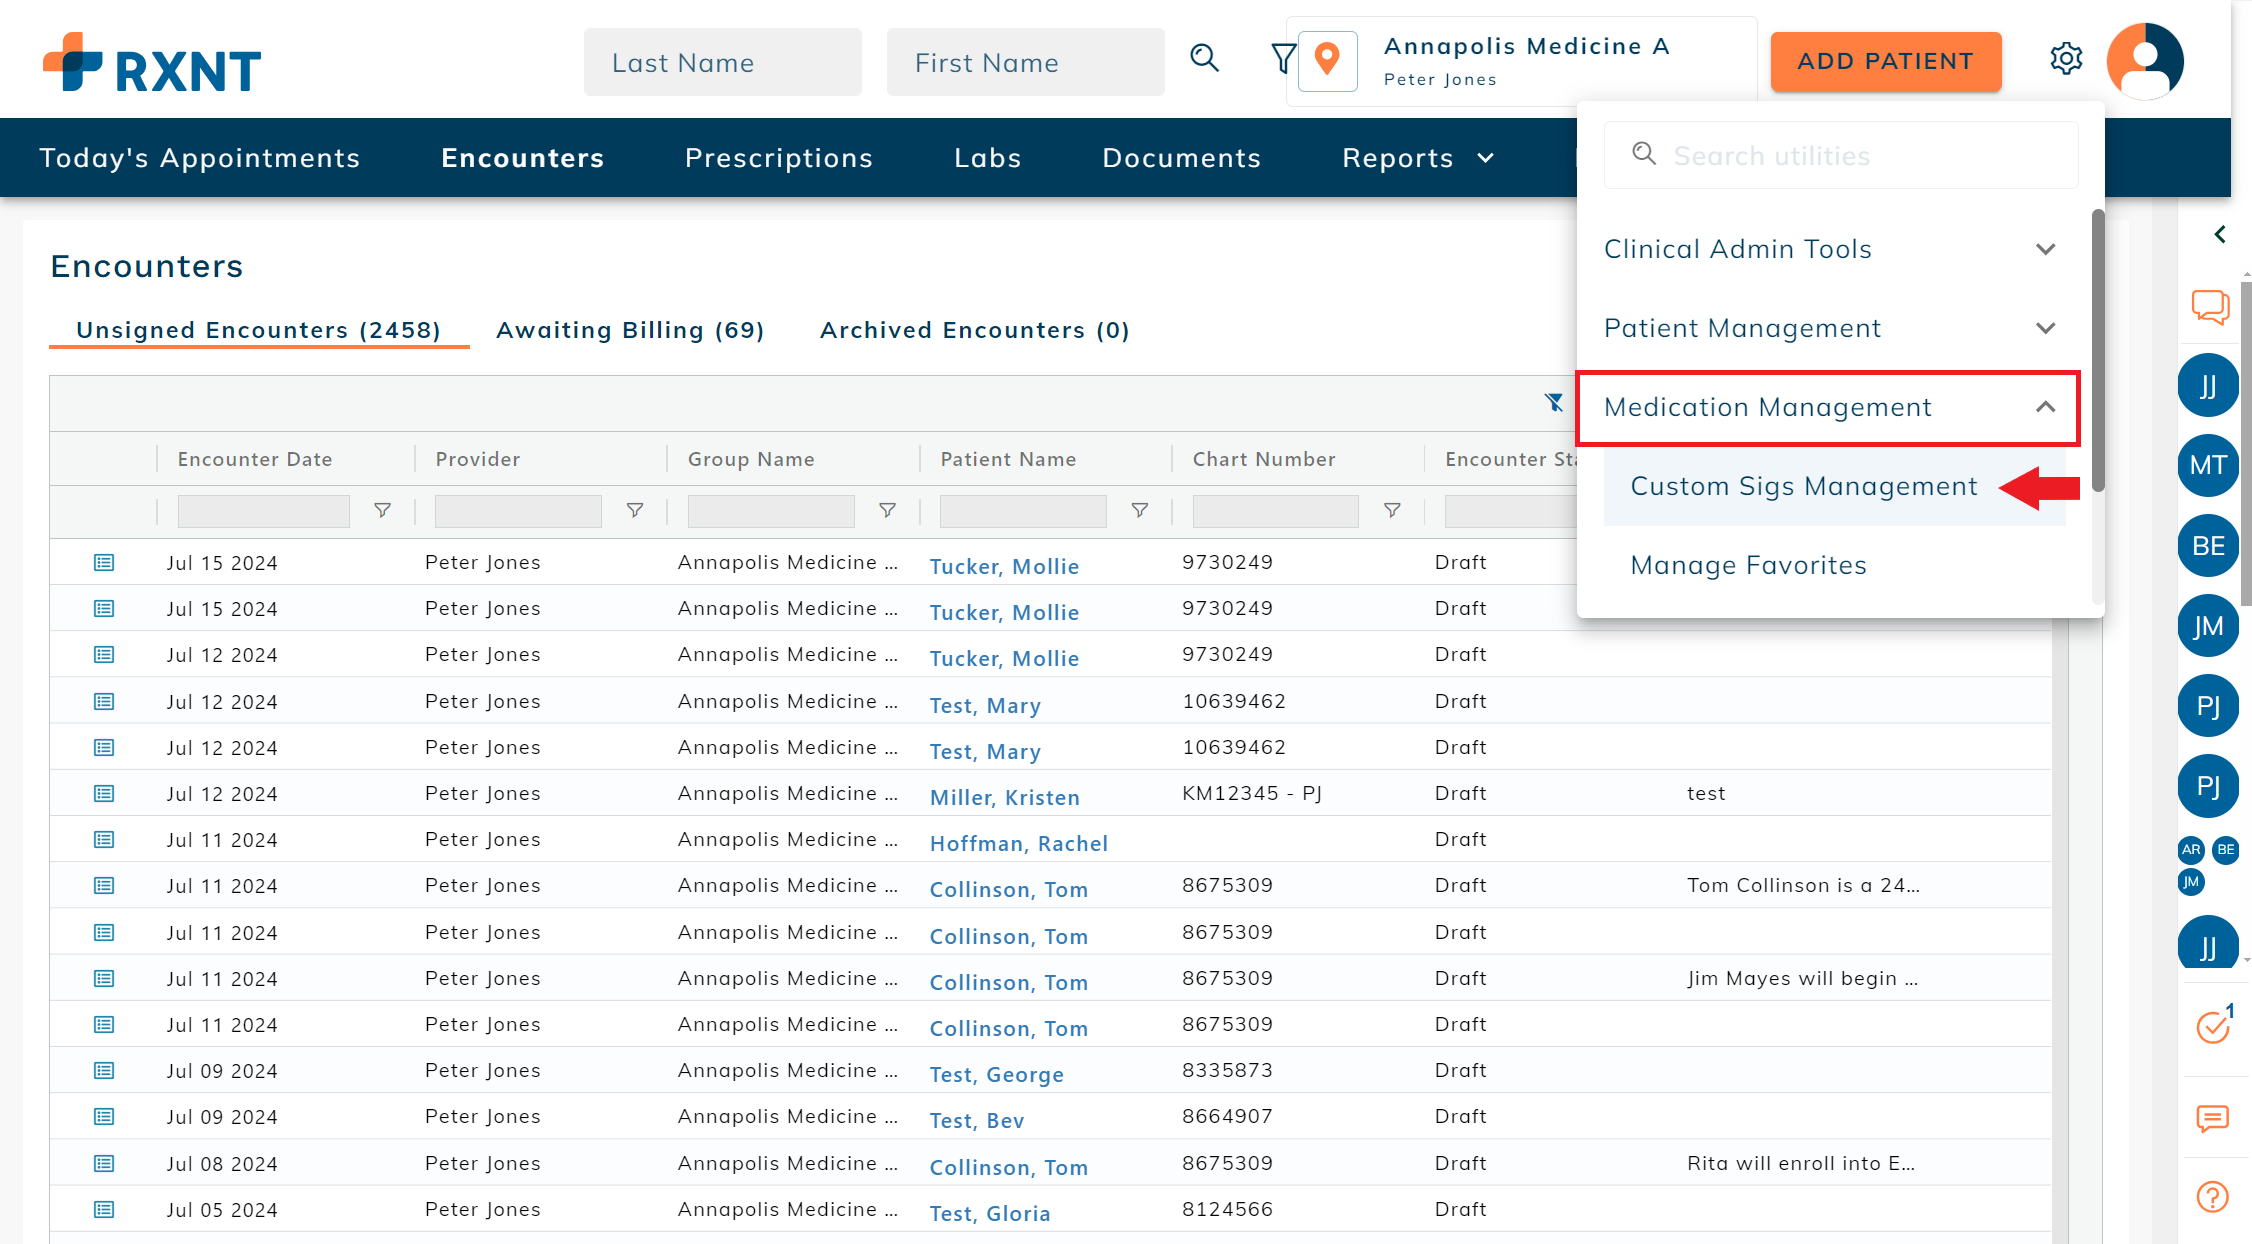2252x1244 pixels.
Task: Open the messages icon in sidebar
Action: pos(2212,1118)
